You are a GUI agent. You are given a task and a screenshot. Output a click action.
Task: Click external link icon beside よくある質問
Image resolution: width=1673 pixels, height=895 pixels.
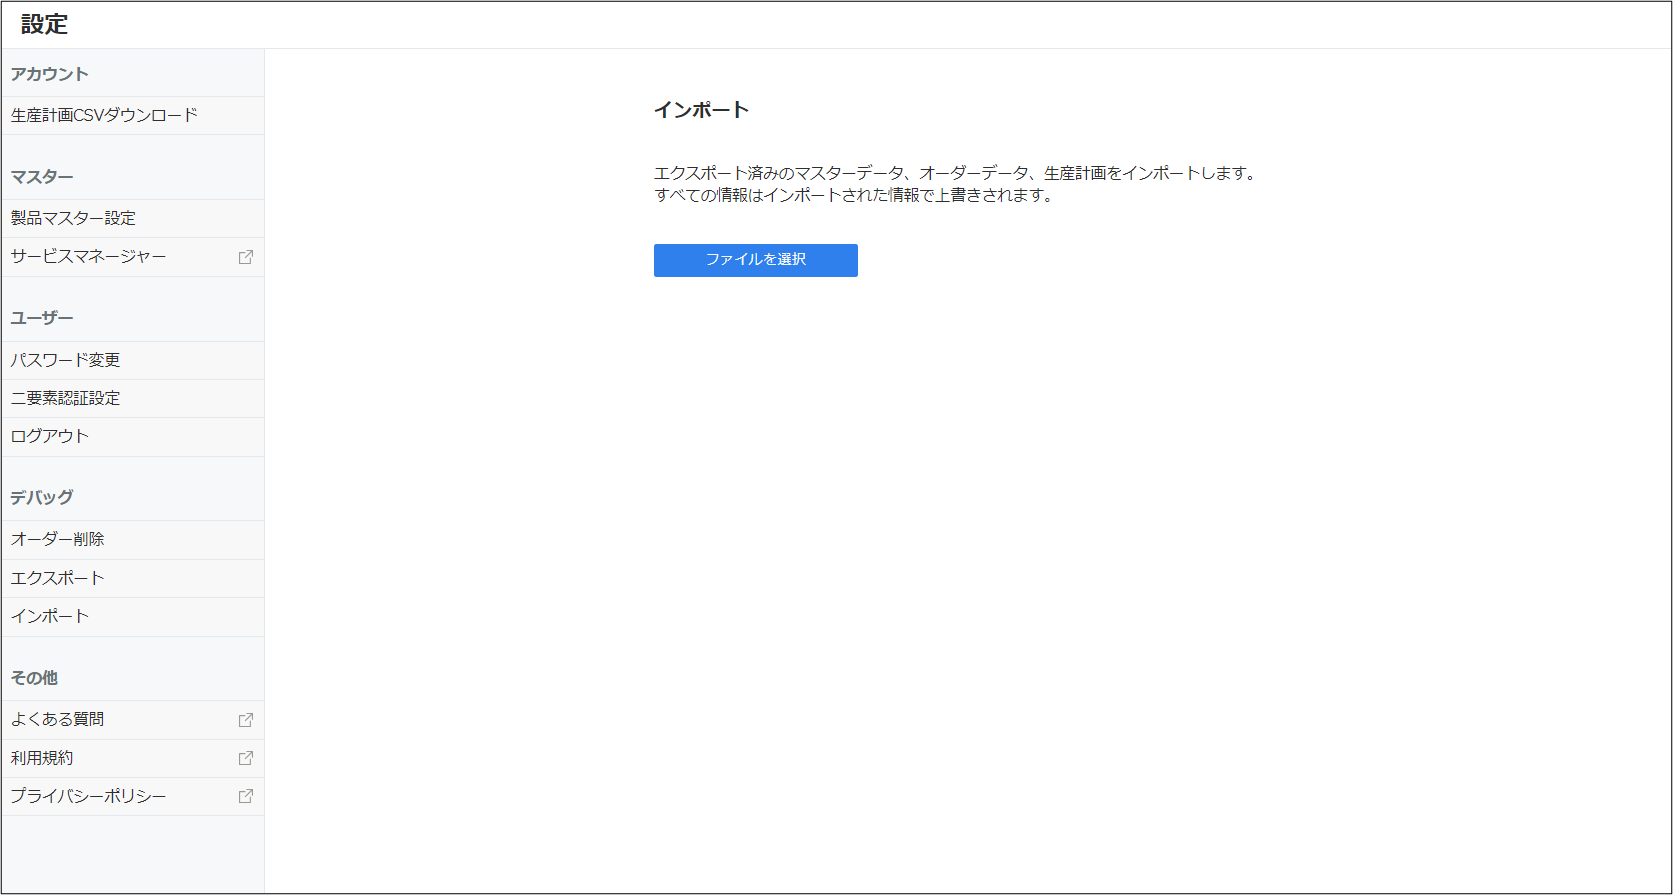[246, 720]
